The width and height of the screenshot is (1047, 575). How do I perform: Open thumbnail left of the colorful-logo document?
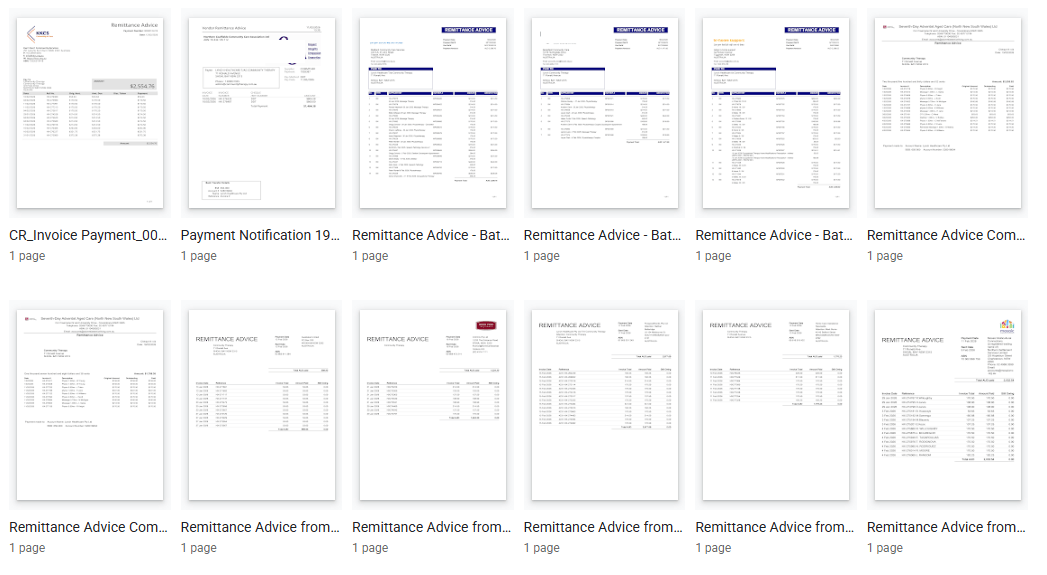[775, 405]
